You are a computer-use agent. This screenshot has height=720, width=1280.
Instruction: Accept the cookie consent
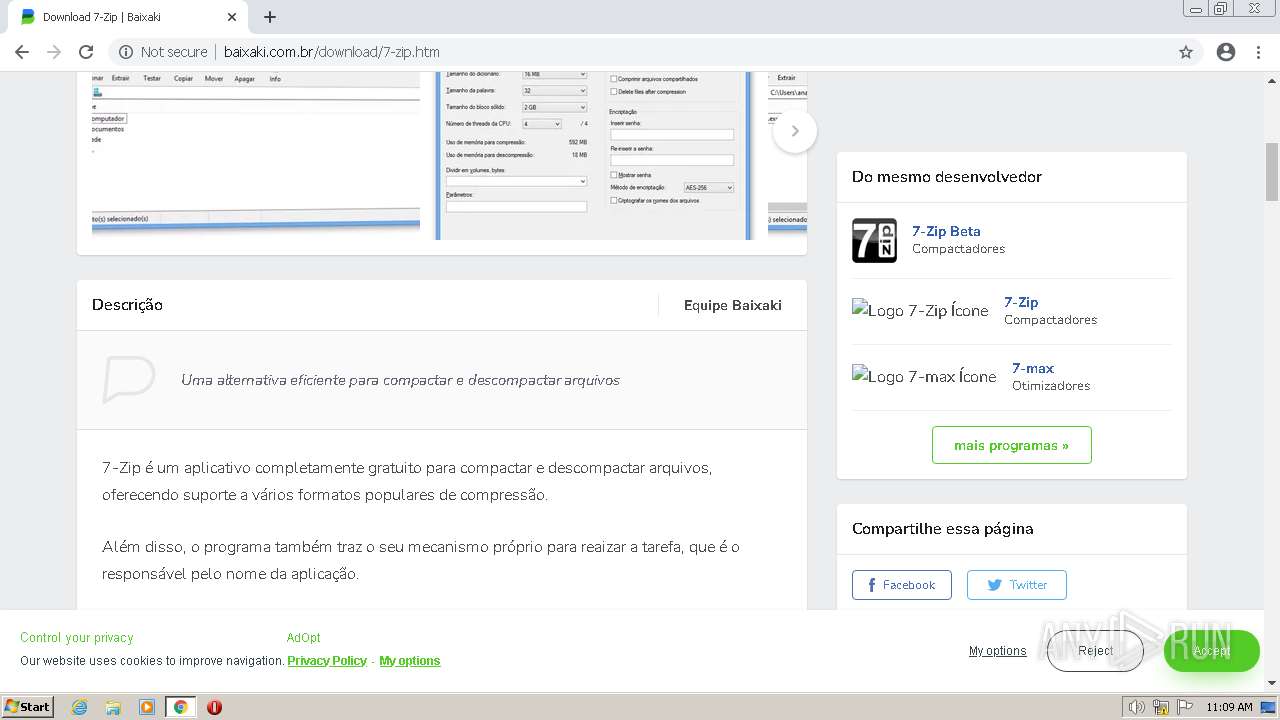1211,650
